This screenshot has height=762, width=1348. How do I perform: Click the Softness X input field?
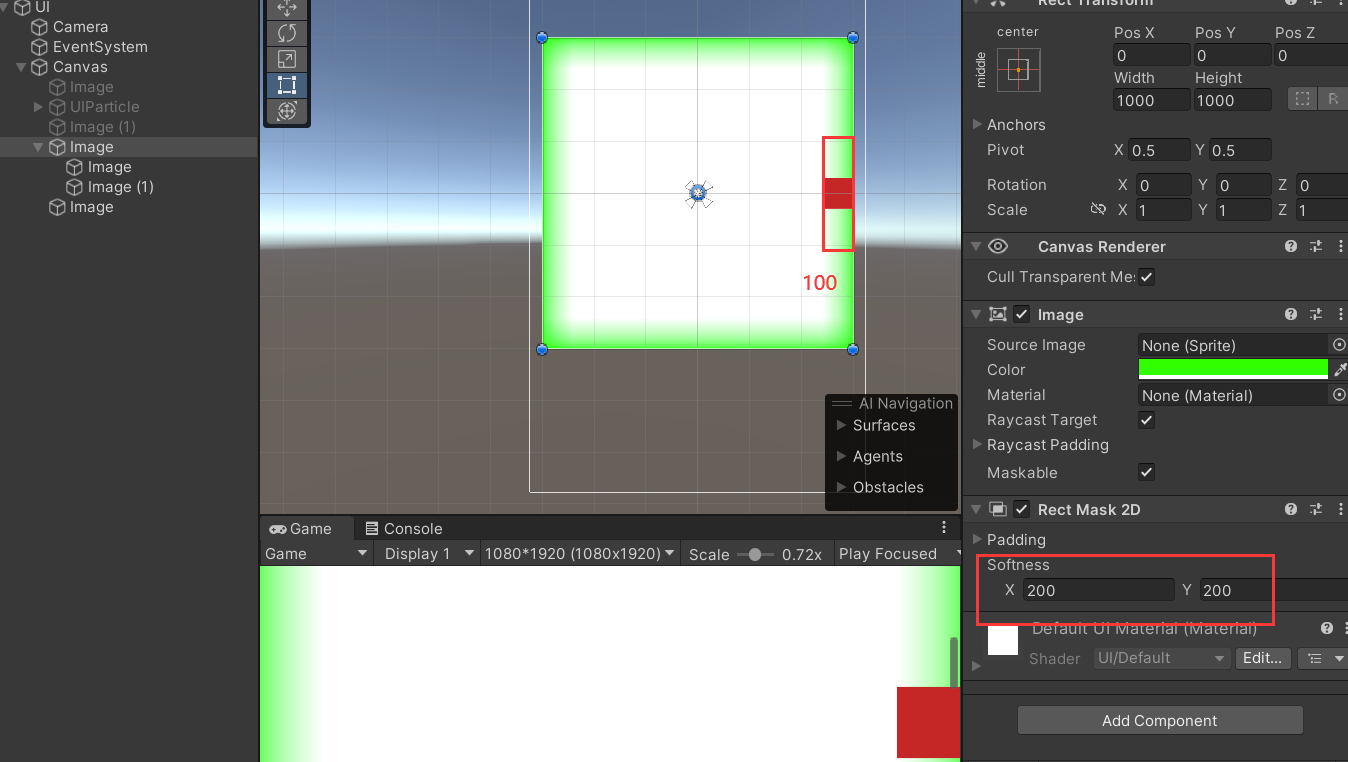[x=1098, y=590]
